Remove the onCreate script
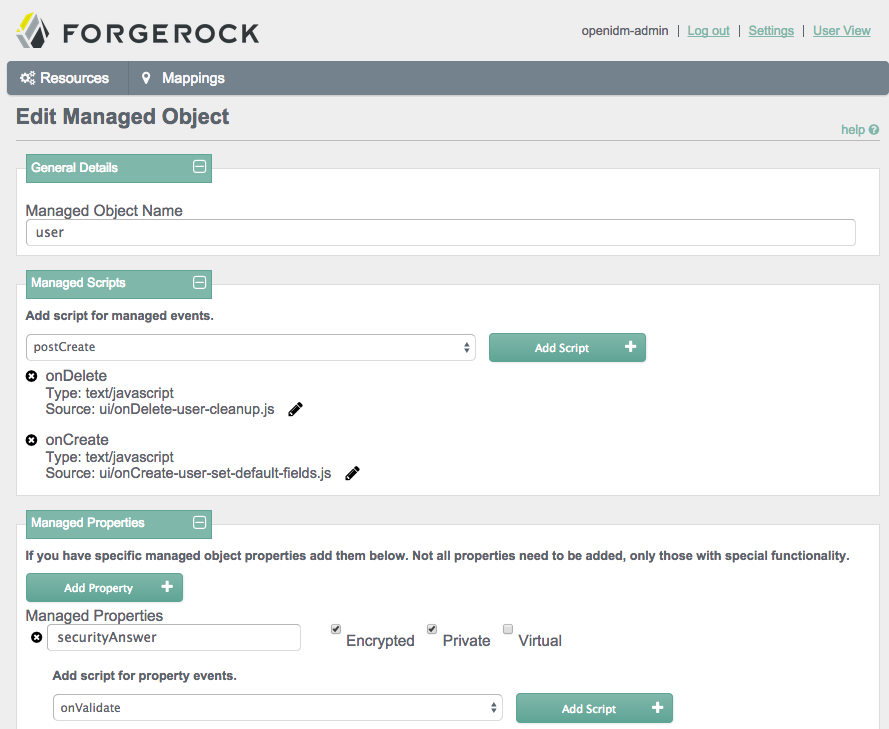The height and width of the screenshot is (729, 889). pyautogui.click(x=32, y=440)
